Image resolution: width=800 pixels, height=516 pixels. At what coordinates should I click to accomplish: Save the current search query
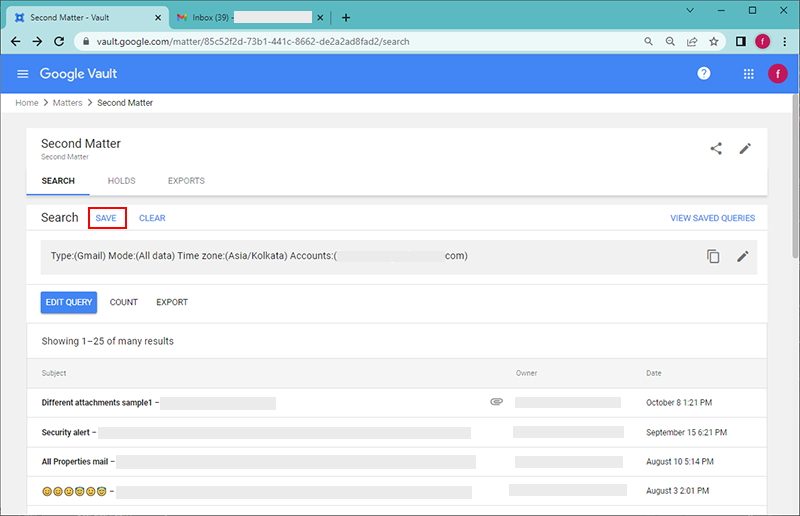106,218
